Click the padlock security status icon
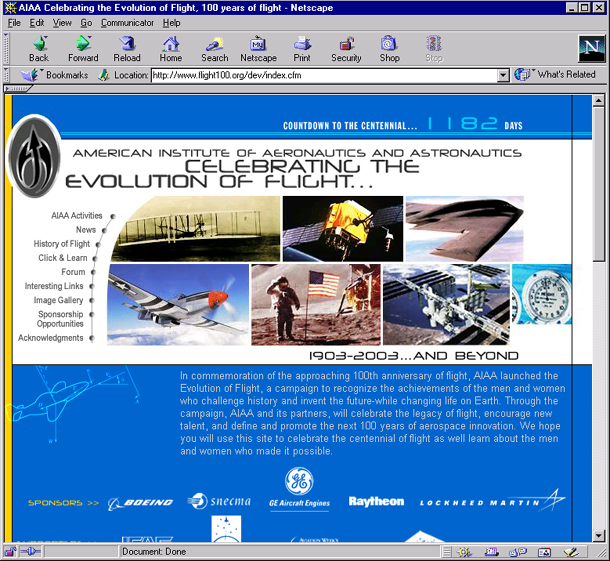 (11, 551)
